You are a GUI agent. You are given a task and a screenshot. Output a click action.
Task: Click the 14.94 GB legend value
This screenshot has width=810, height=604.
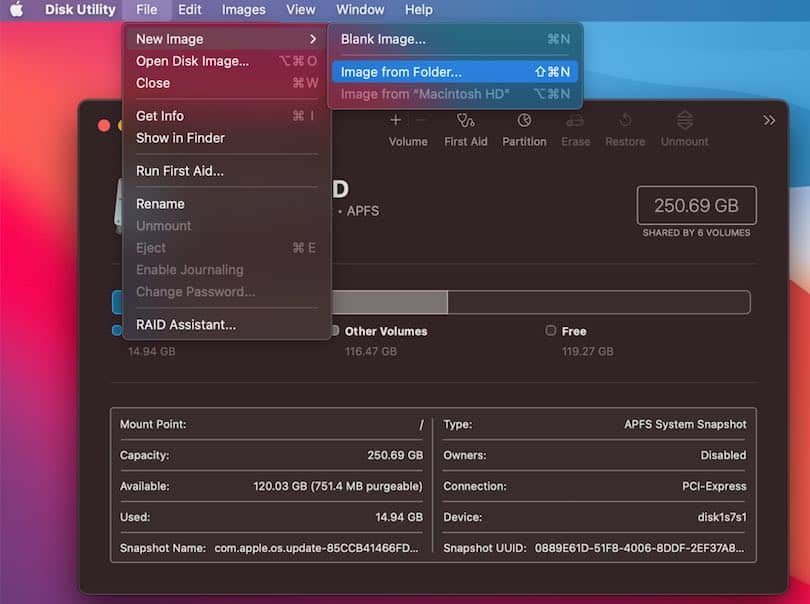(x=151, y=351)
